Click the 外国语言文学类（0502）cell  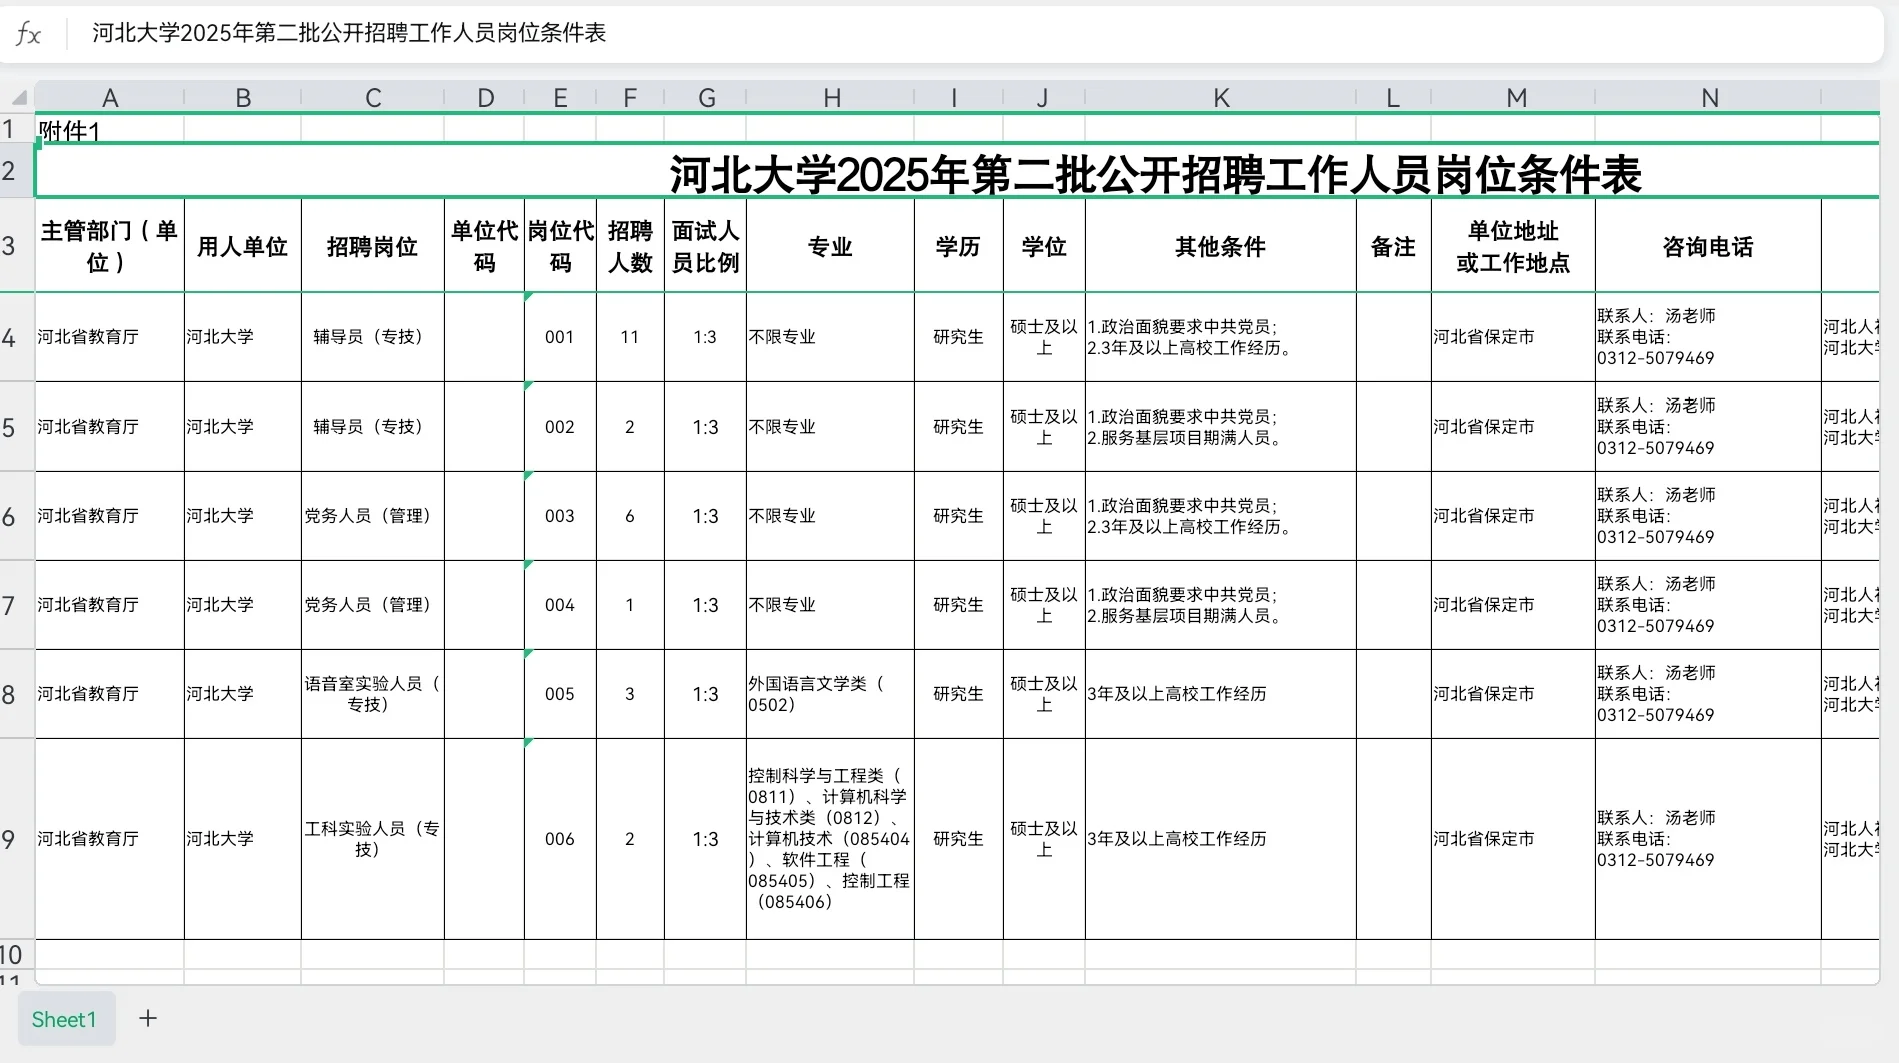pos(831,694)
